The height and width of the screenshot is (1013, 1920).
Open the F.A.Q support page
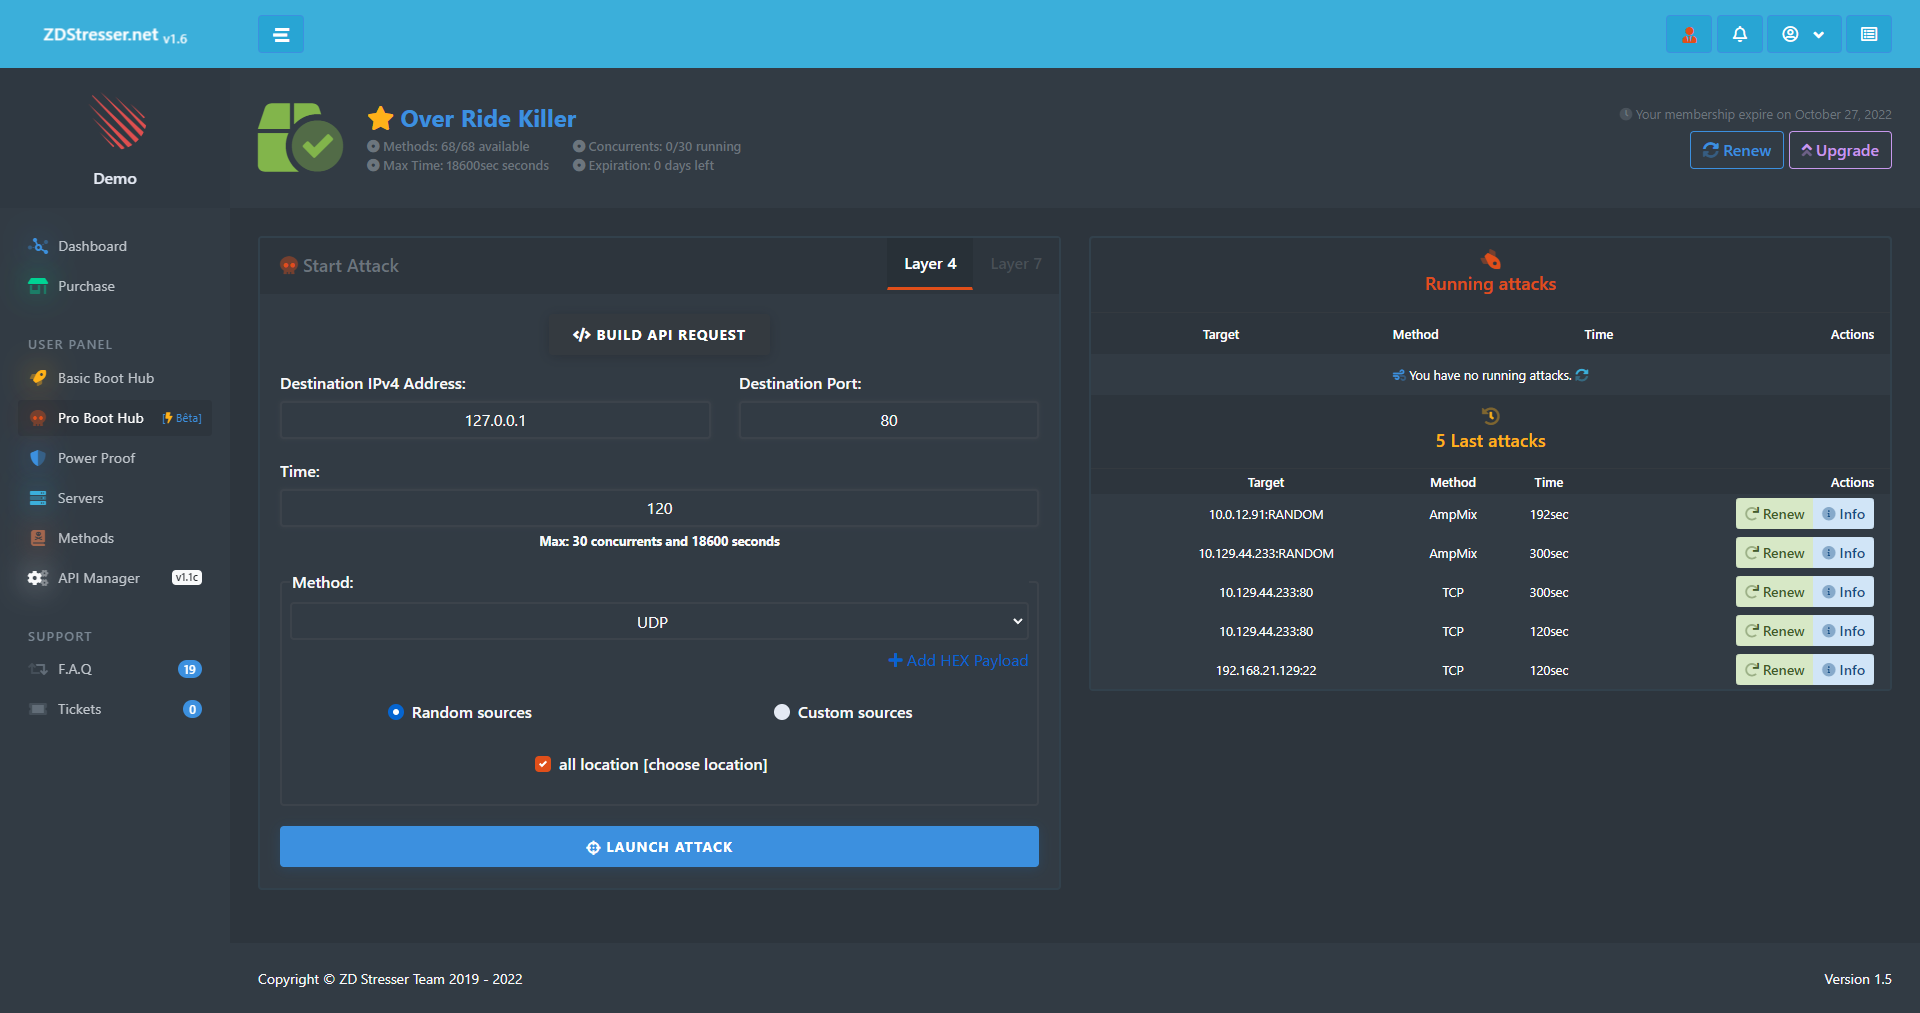coord(75,669)
